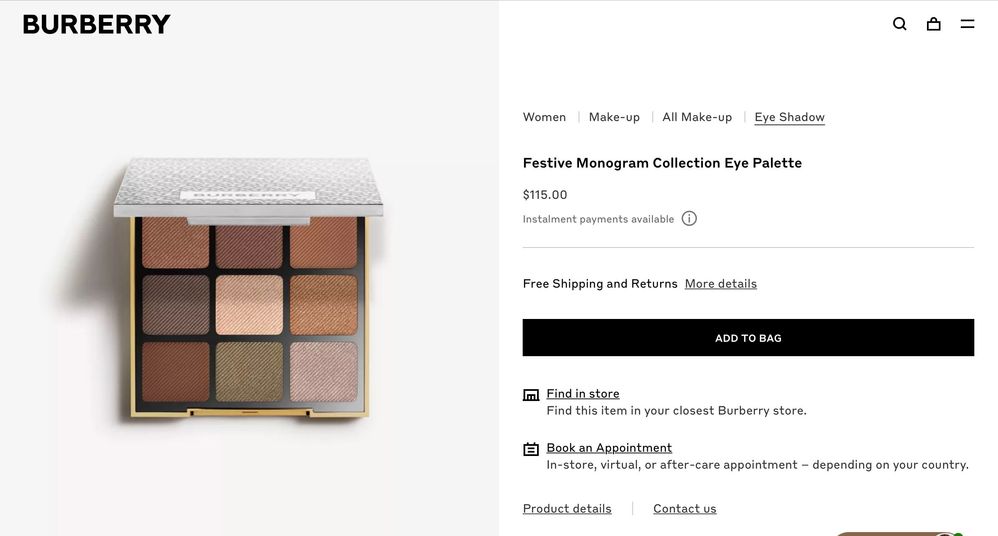
Task: Click the silver monogram palette lid image
Action: coord(250,187)
